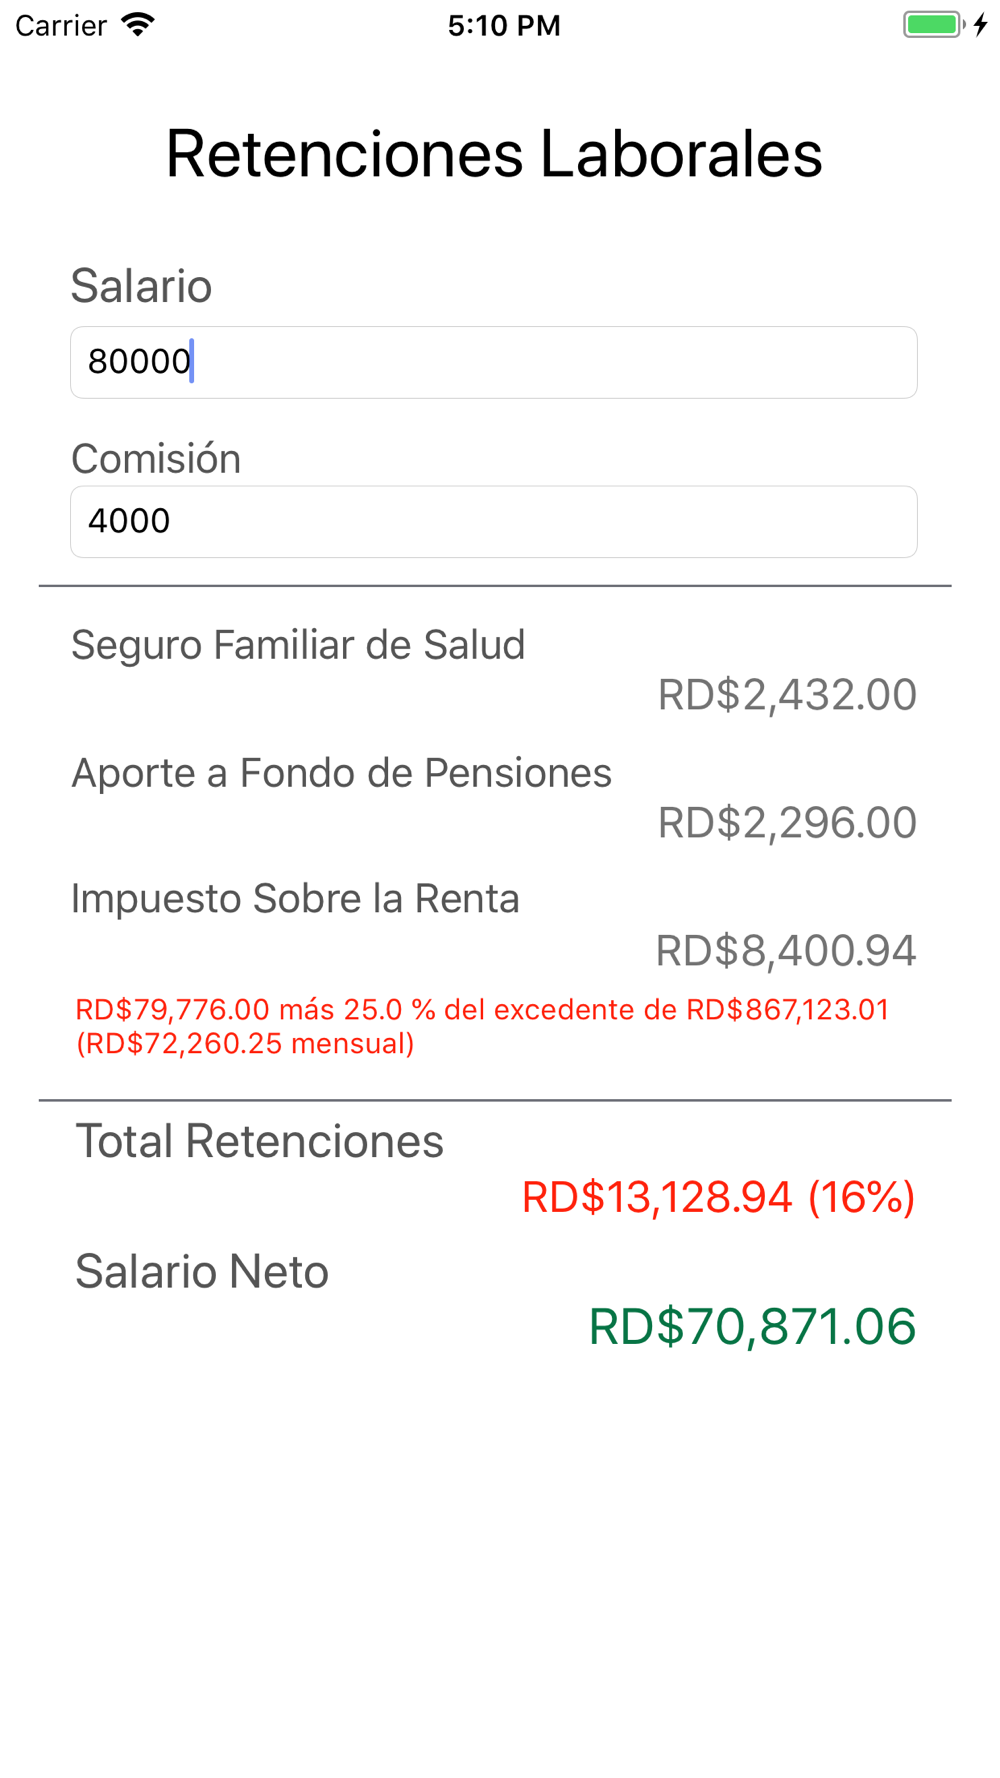Select the Impuesto Sobre la Renta label
The height and width of the screenshot is (1778, 1000).
pyautogui.click(x=295, y=899)
